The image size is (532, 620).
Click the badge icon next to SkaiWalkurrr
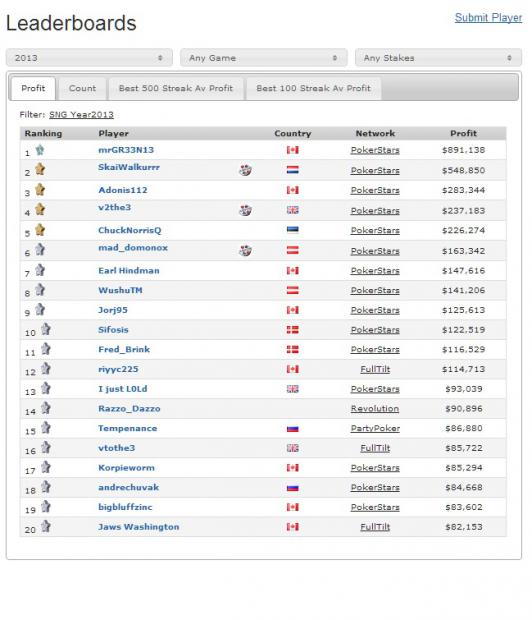pos(245,170)
